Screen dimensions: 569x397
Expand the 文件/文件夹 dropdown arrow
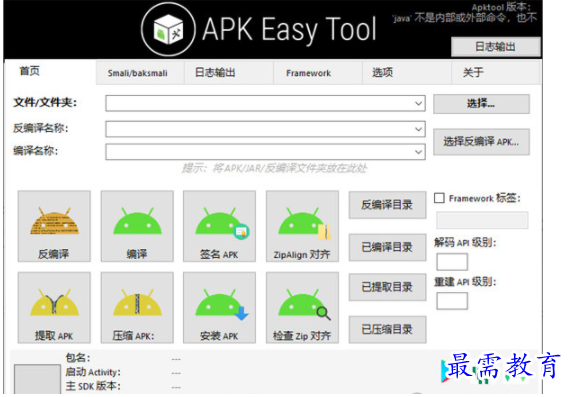(418, 103)
